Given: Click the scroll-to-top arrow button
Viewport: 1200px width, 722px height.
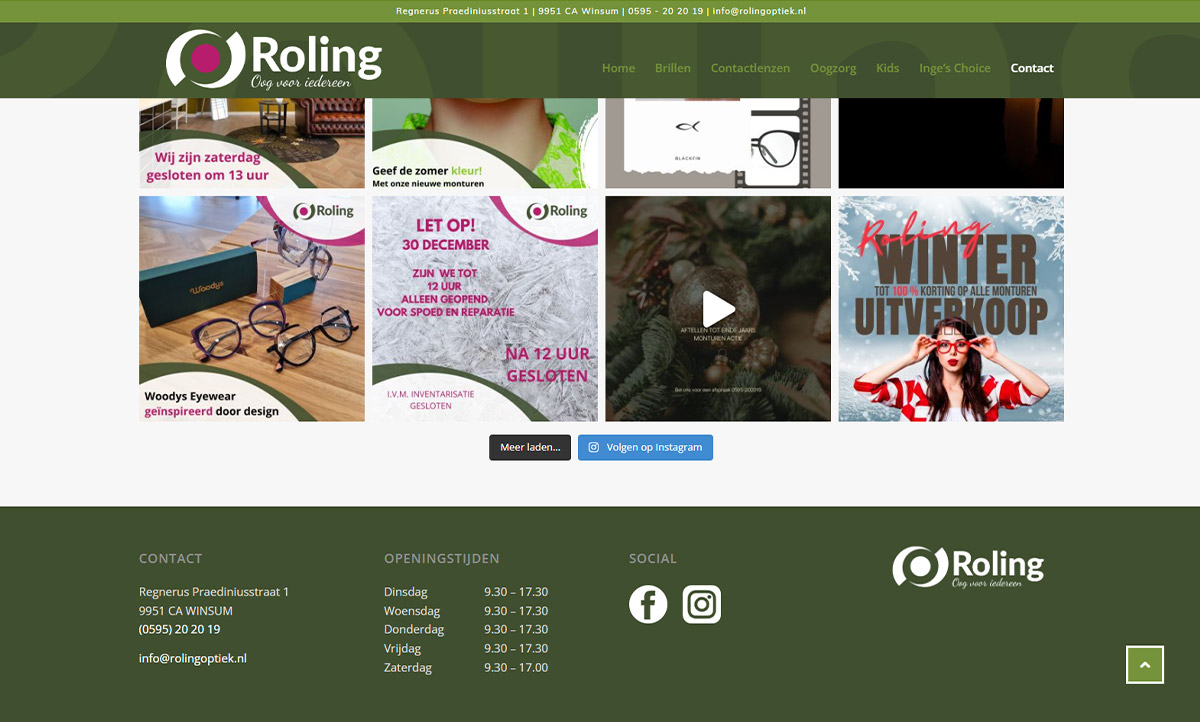Looking at the screenshot, I should click(x=1144, y=664).
